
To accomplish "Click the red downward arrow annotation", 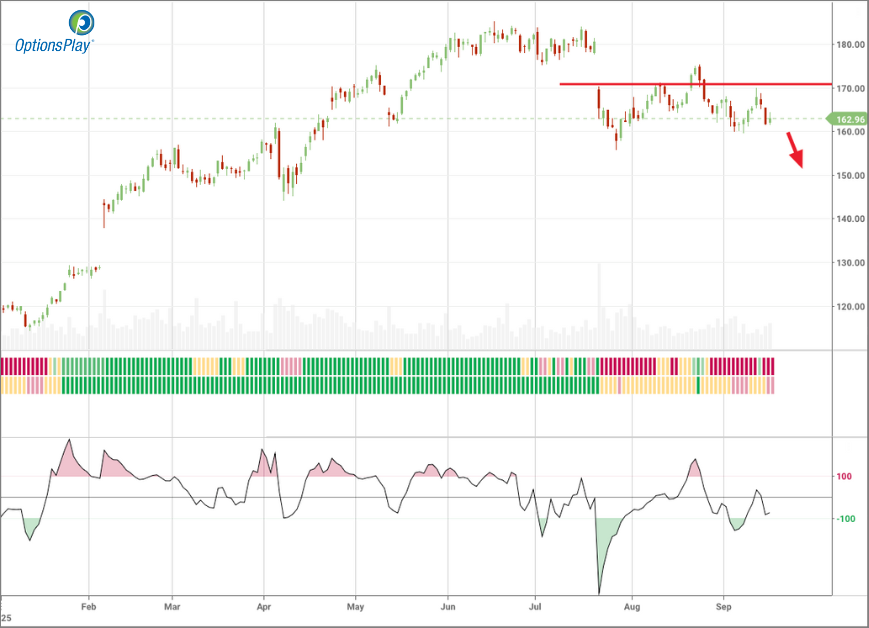I will 796,151.
